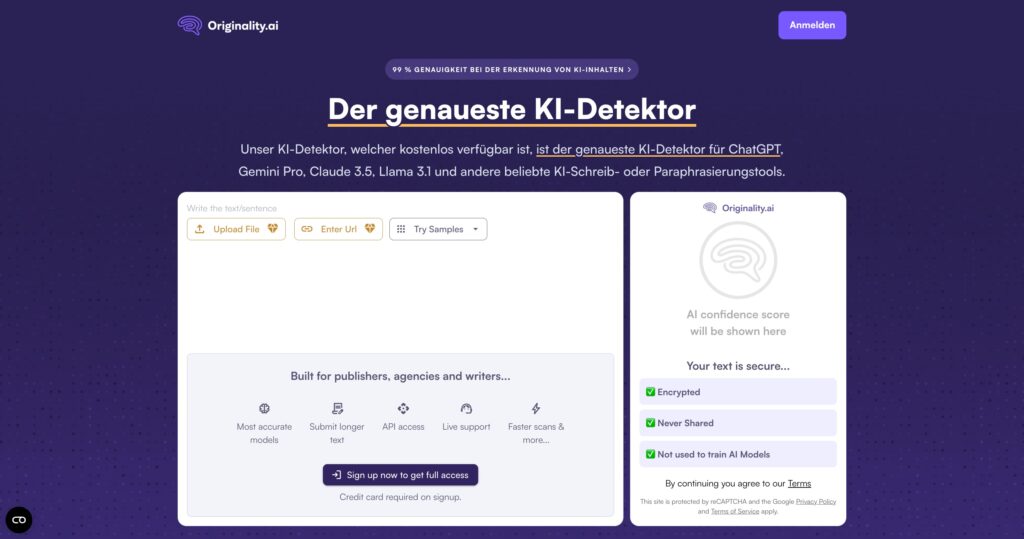Image resolution: width=1024 pixels, height=539 pixels.
Task: Click the round accessibility widget bottom left
Action: 19,520
